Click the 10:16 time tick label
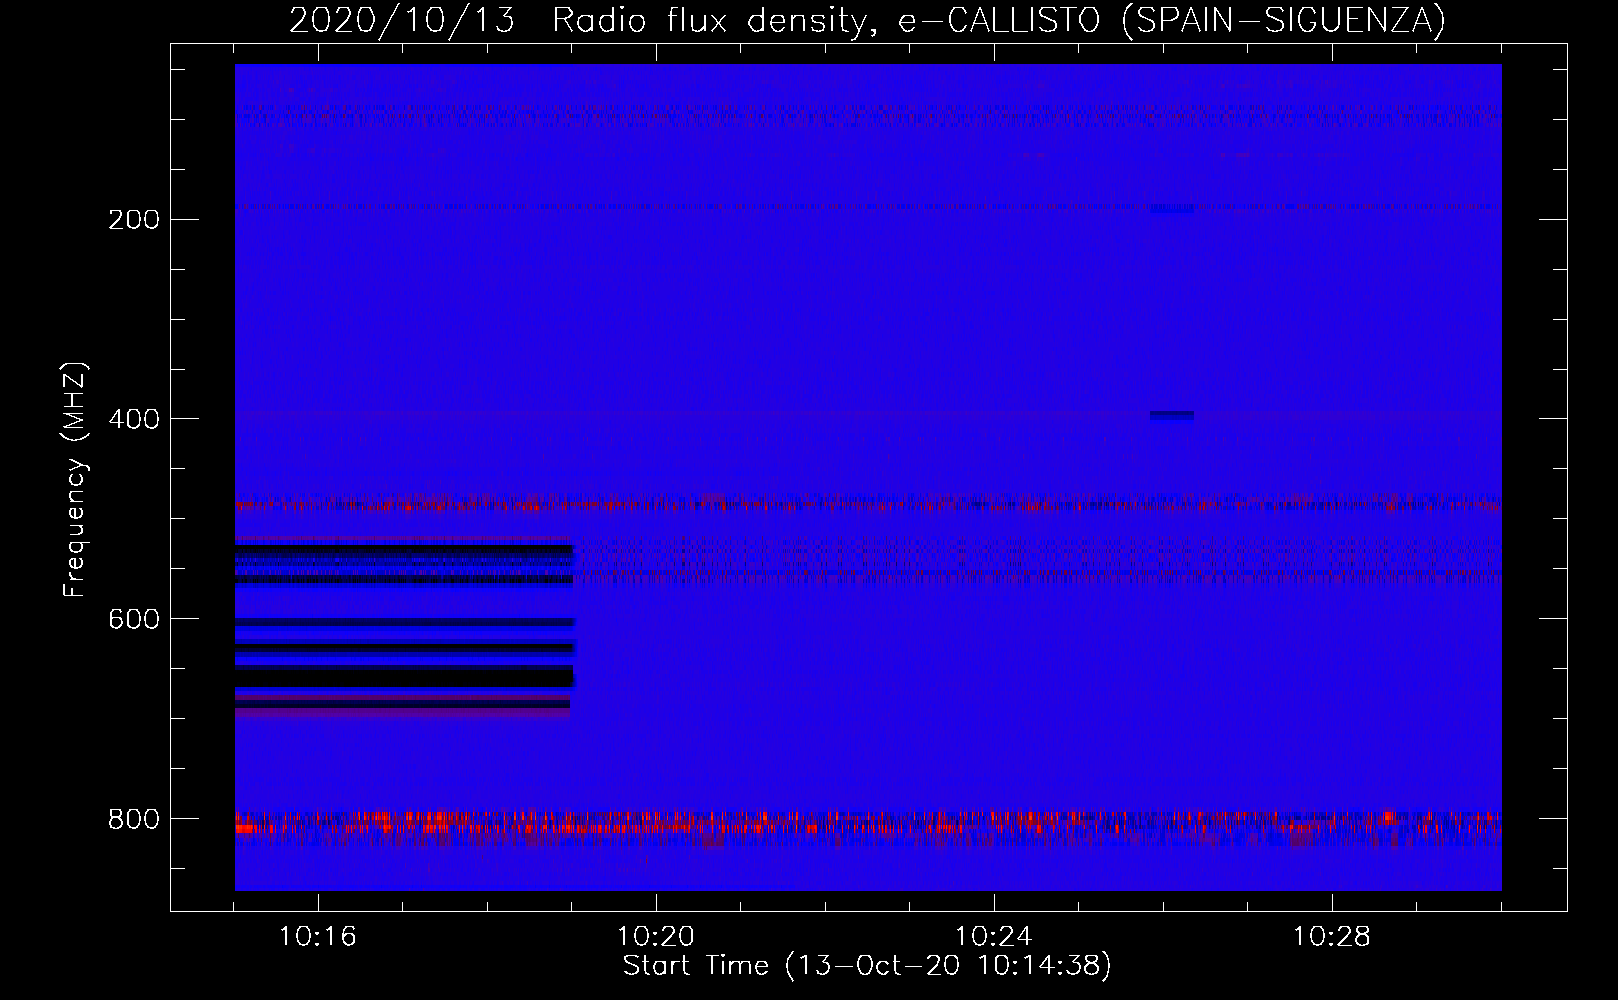The image size is (1618, 1000). pos(318,937)
